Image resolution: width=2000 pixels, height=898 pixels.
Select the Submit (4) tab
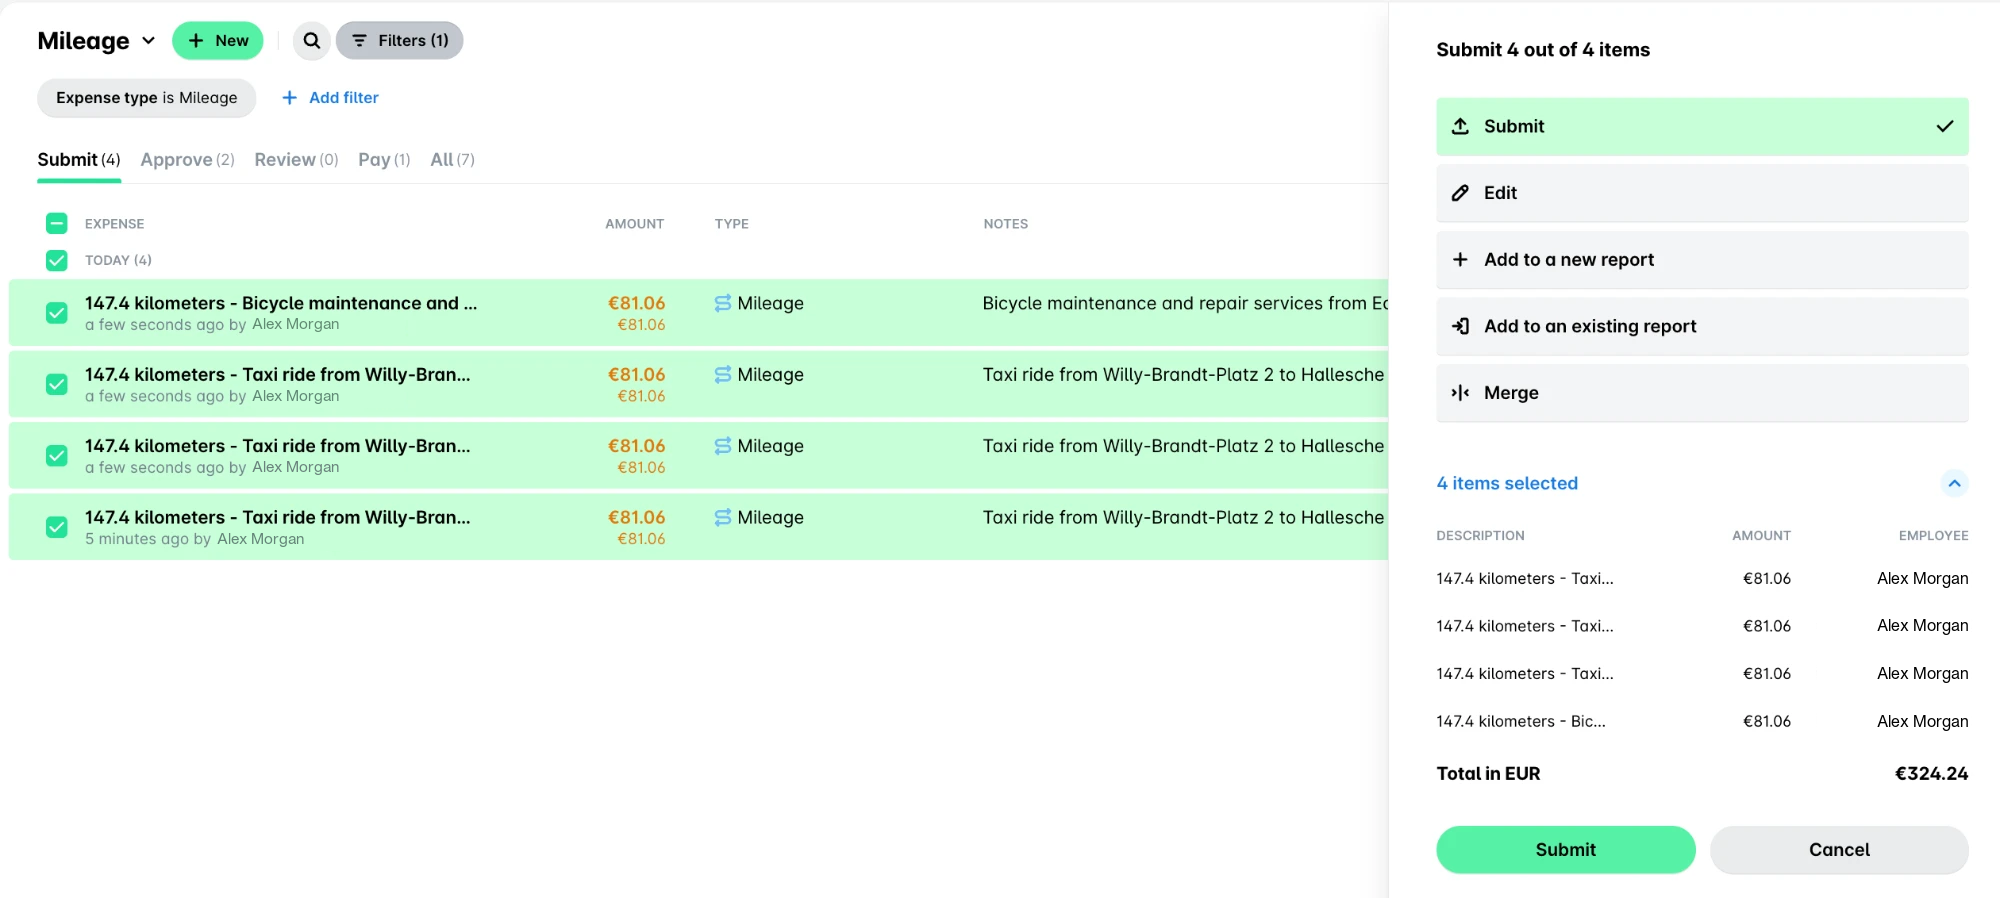pos(79,160)
